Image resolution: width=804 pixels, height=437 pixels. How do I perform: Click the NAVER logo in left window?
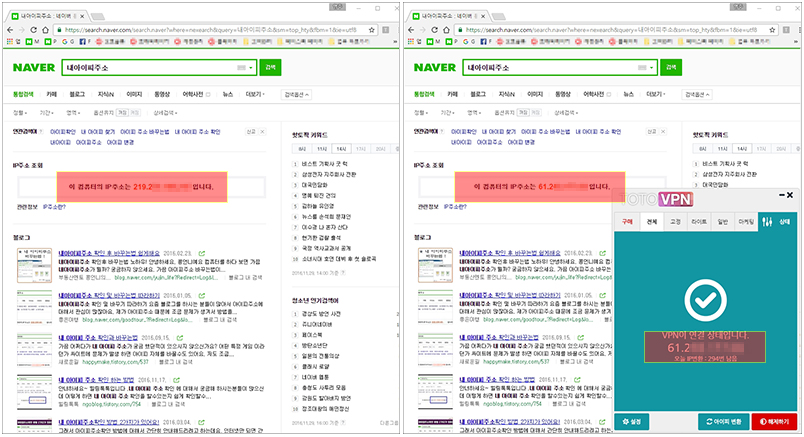pos(34,68)
